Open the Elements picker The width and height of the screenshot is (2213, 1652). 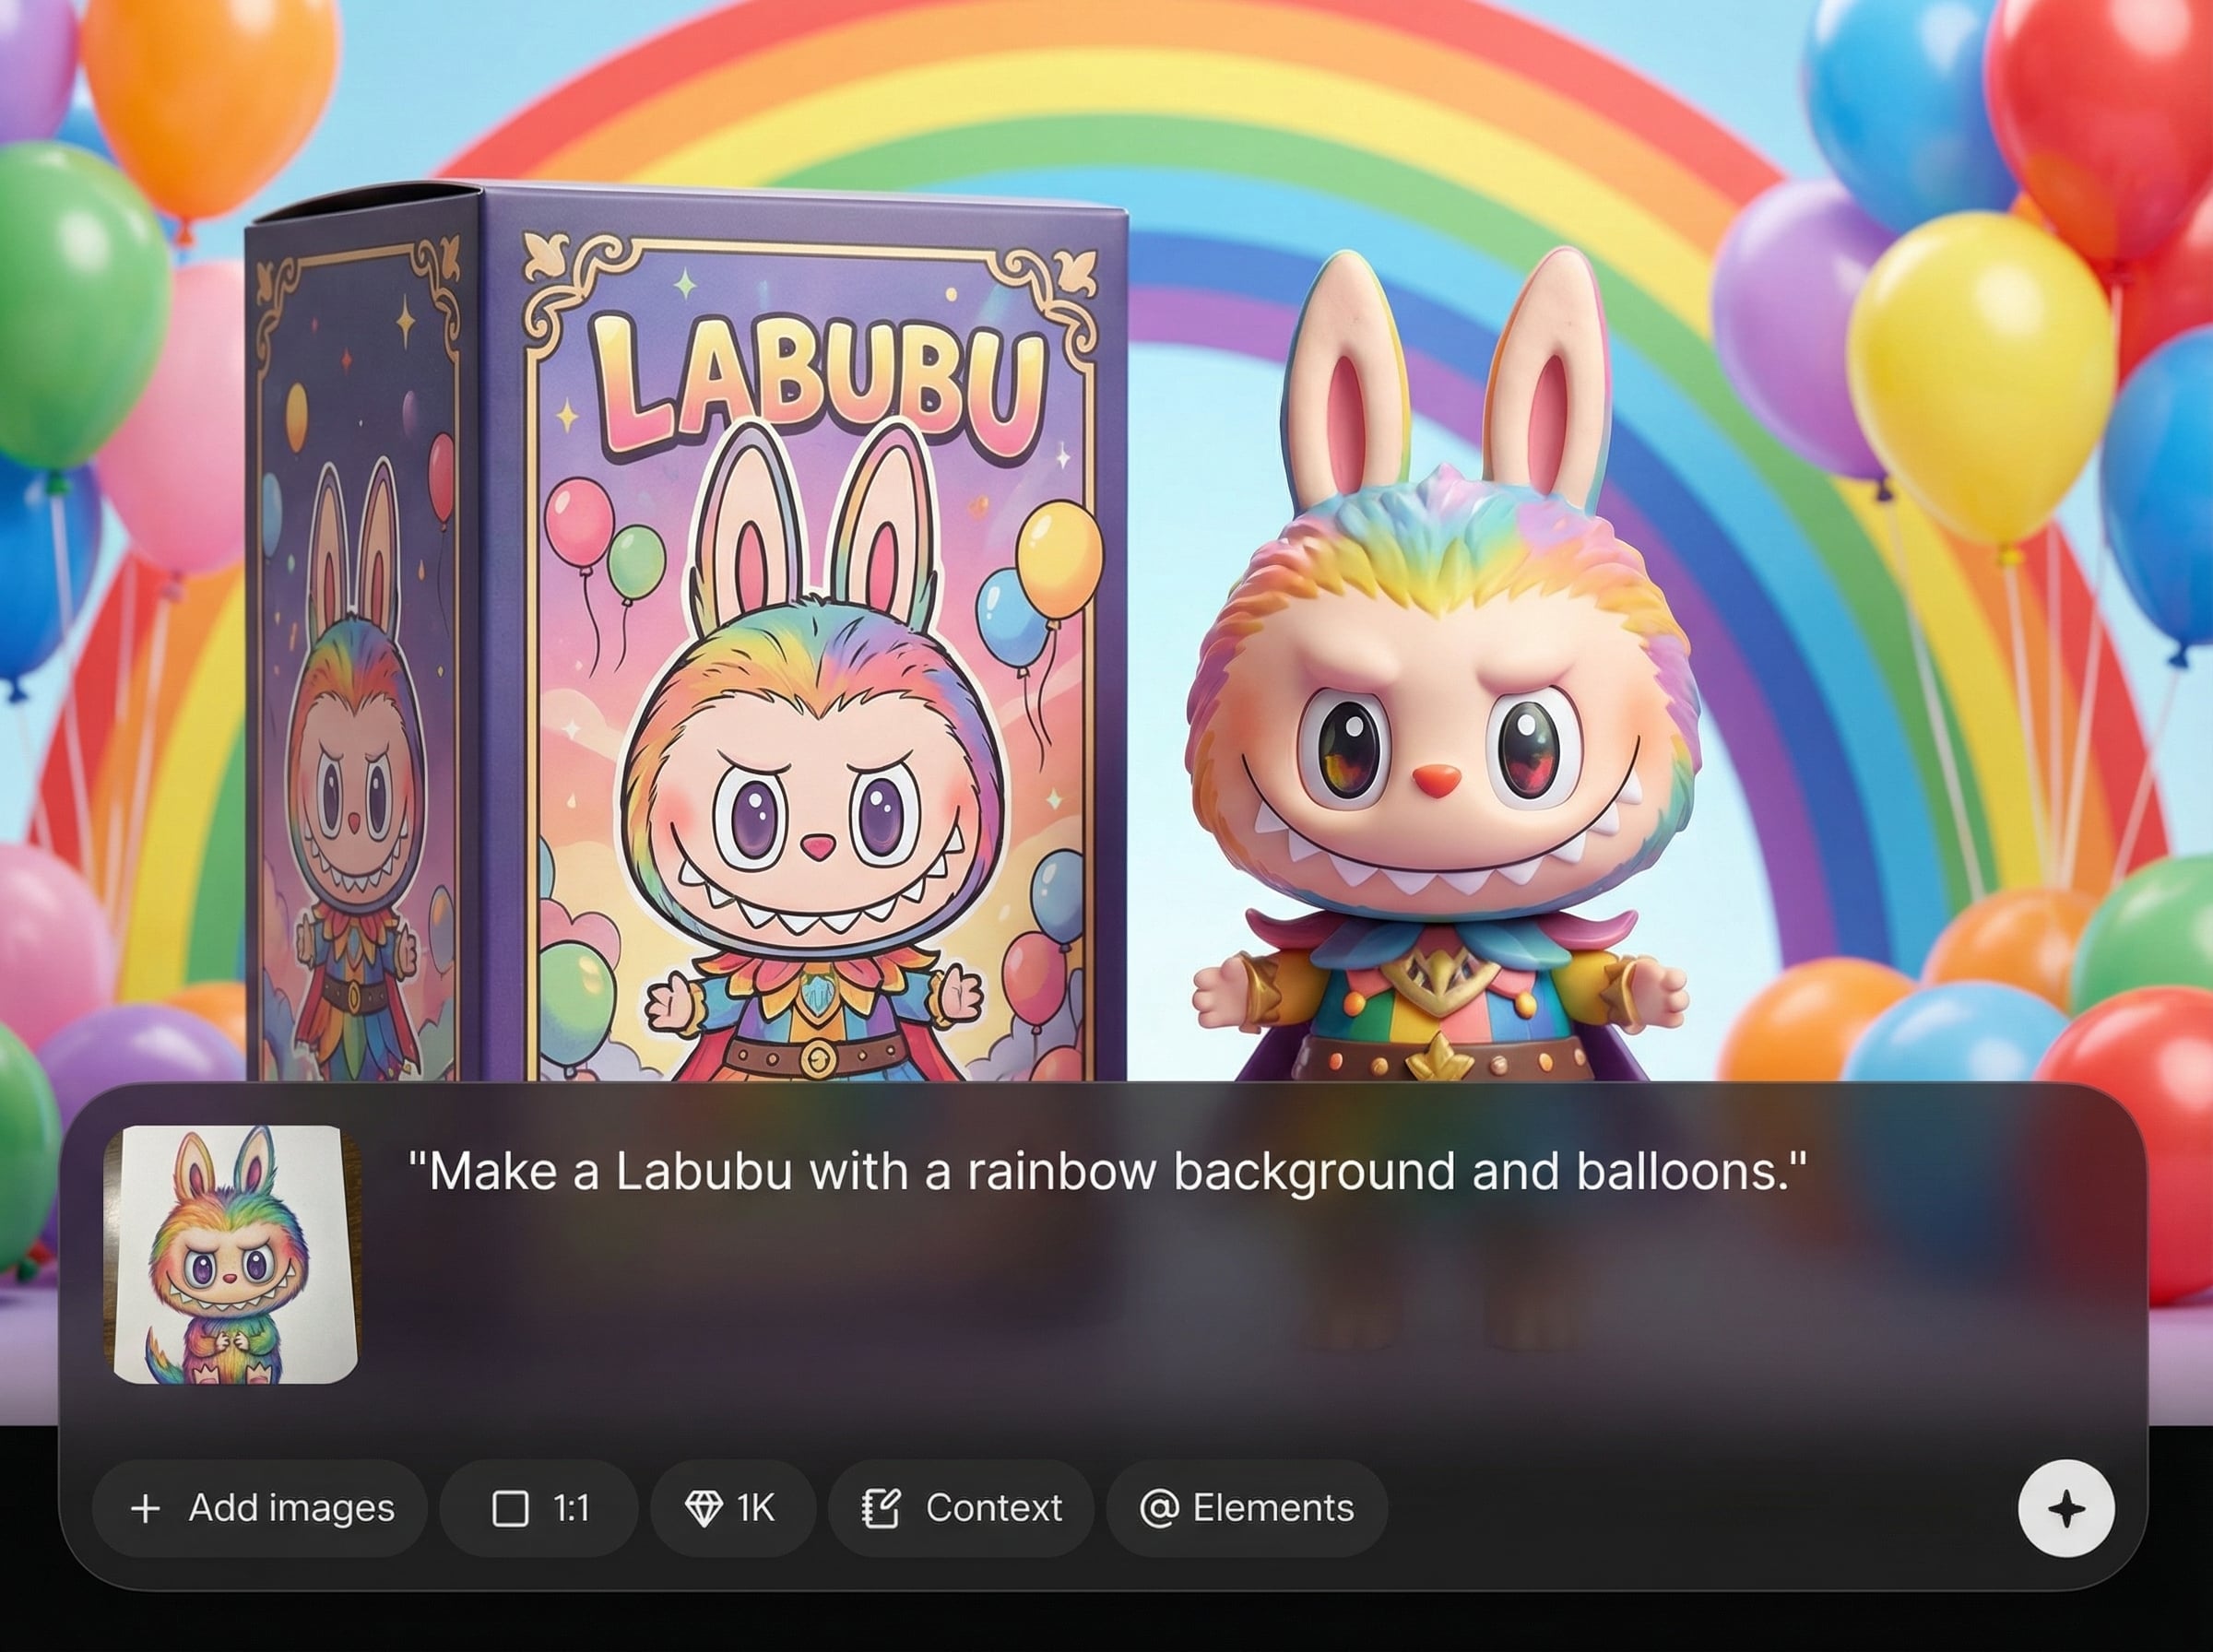pos(1247,1508)
